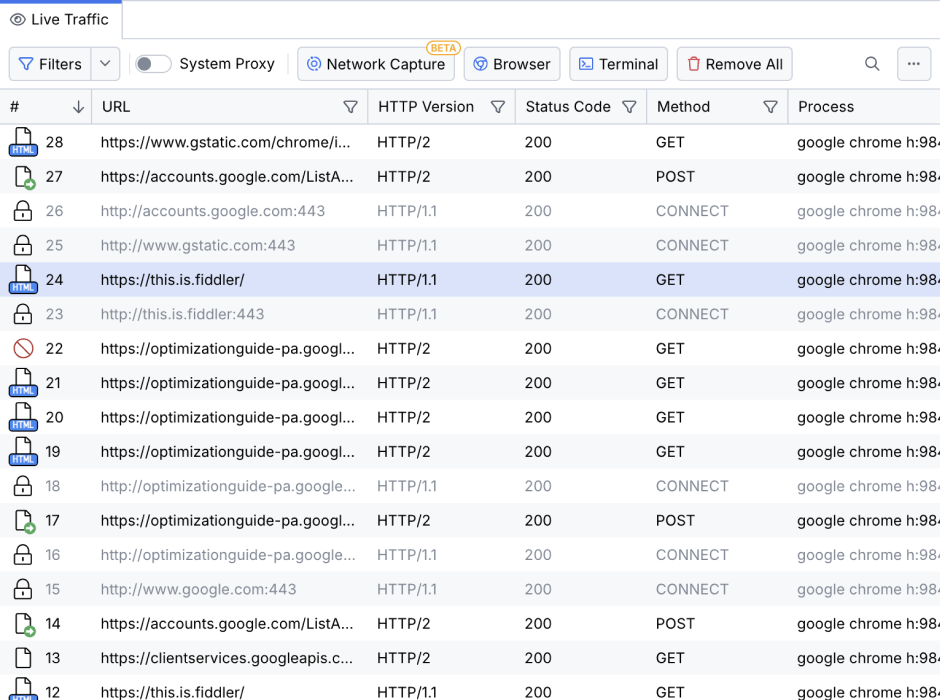The width and height of the screenshot is (940, 700).
Task: Toggle the System Proxy switch
Action: [x=153, y=64]
